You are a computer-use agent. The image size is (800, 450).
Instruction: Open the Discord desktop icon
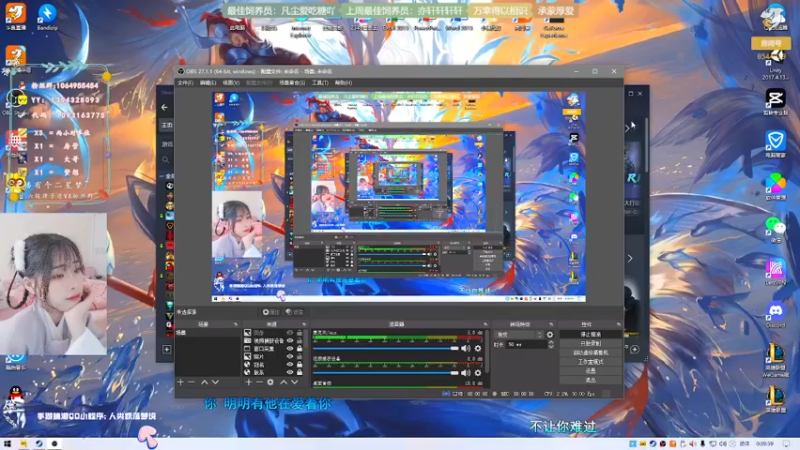[x=776, y=314]
